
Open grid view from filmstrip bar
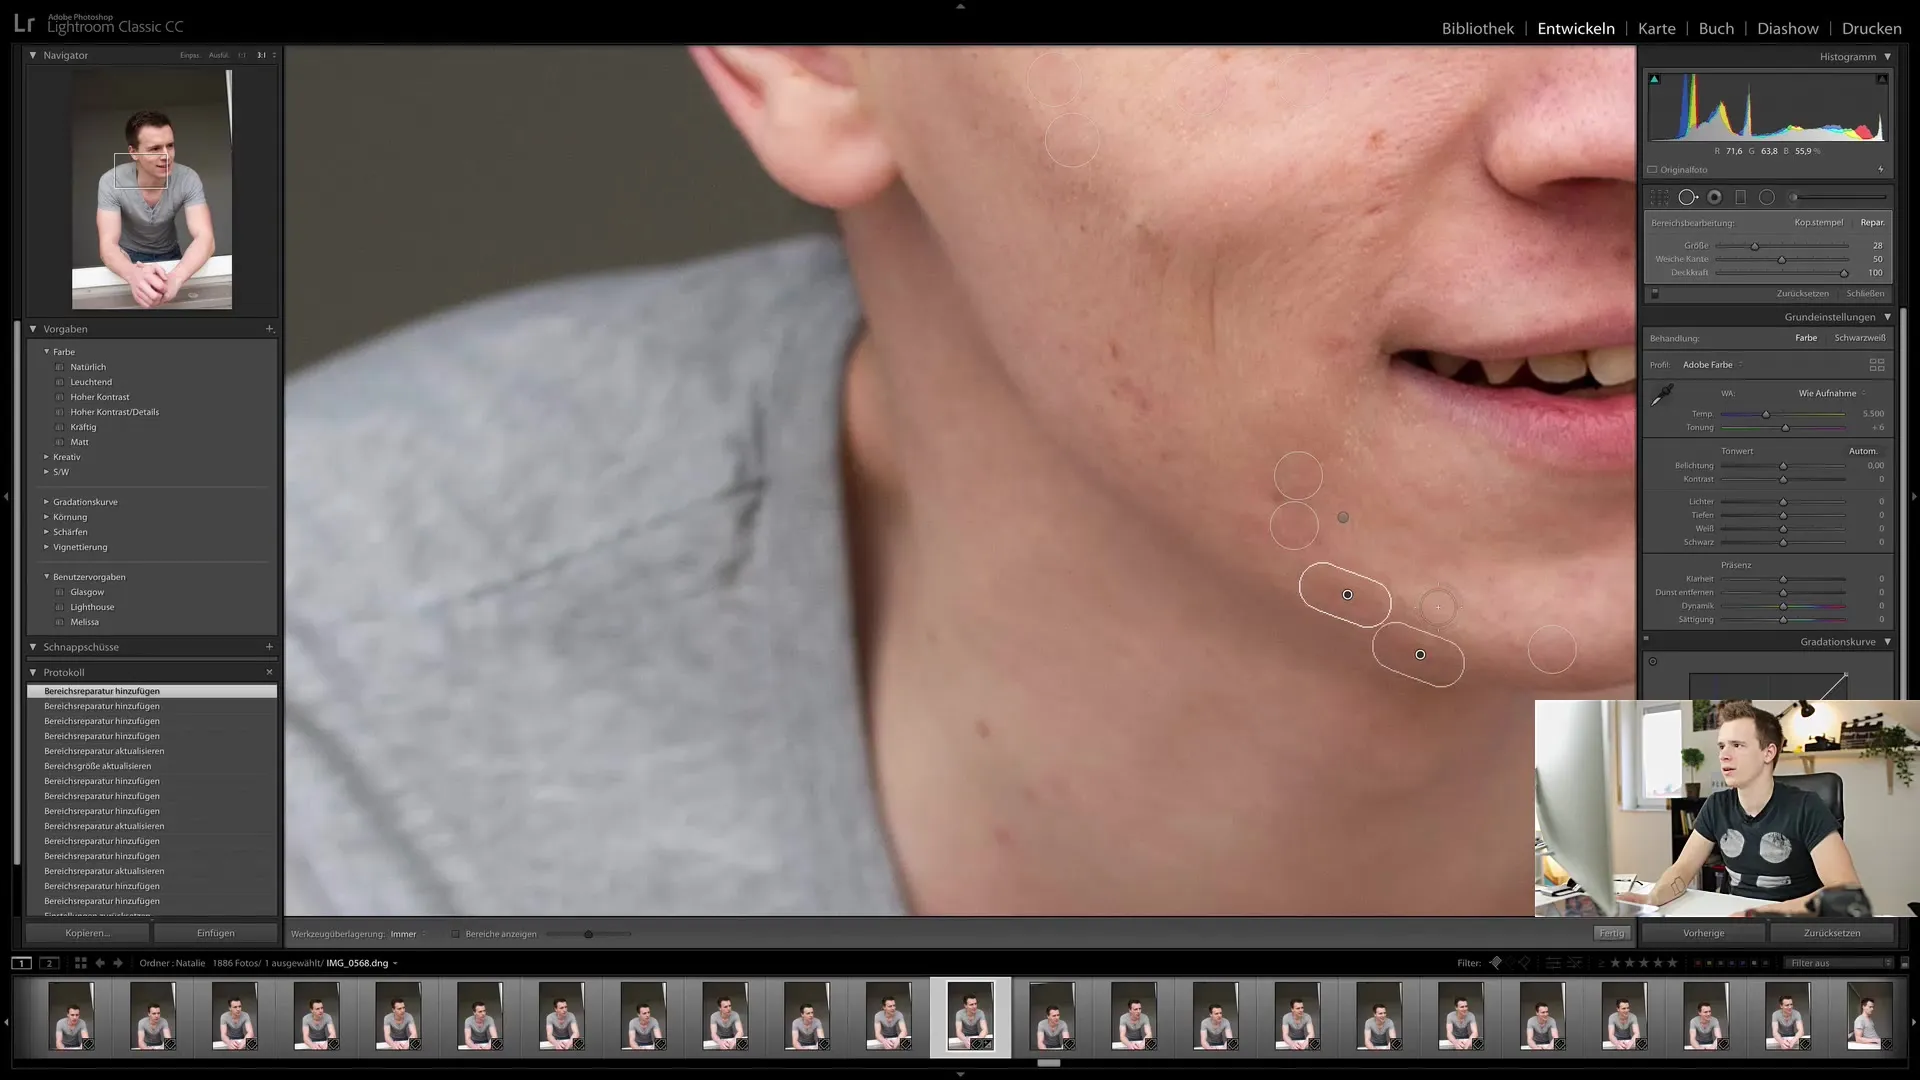(x=80, y=963)
